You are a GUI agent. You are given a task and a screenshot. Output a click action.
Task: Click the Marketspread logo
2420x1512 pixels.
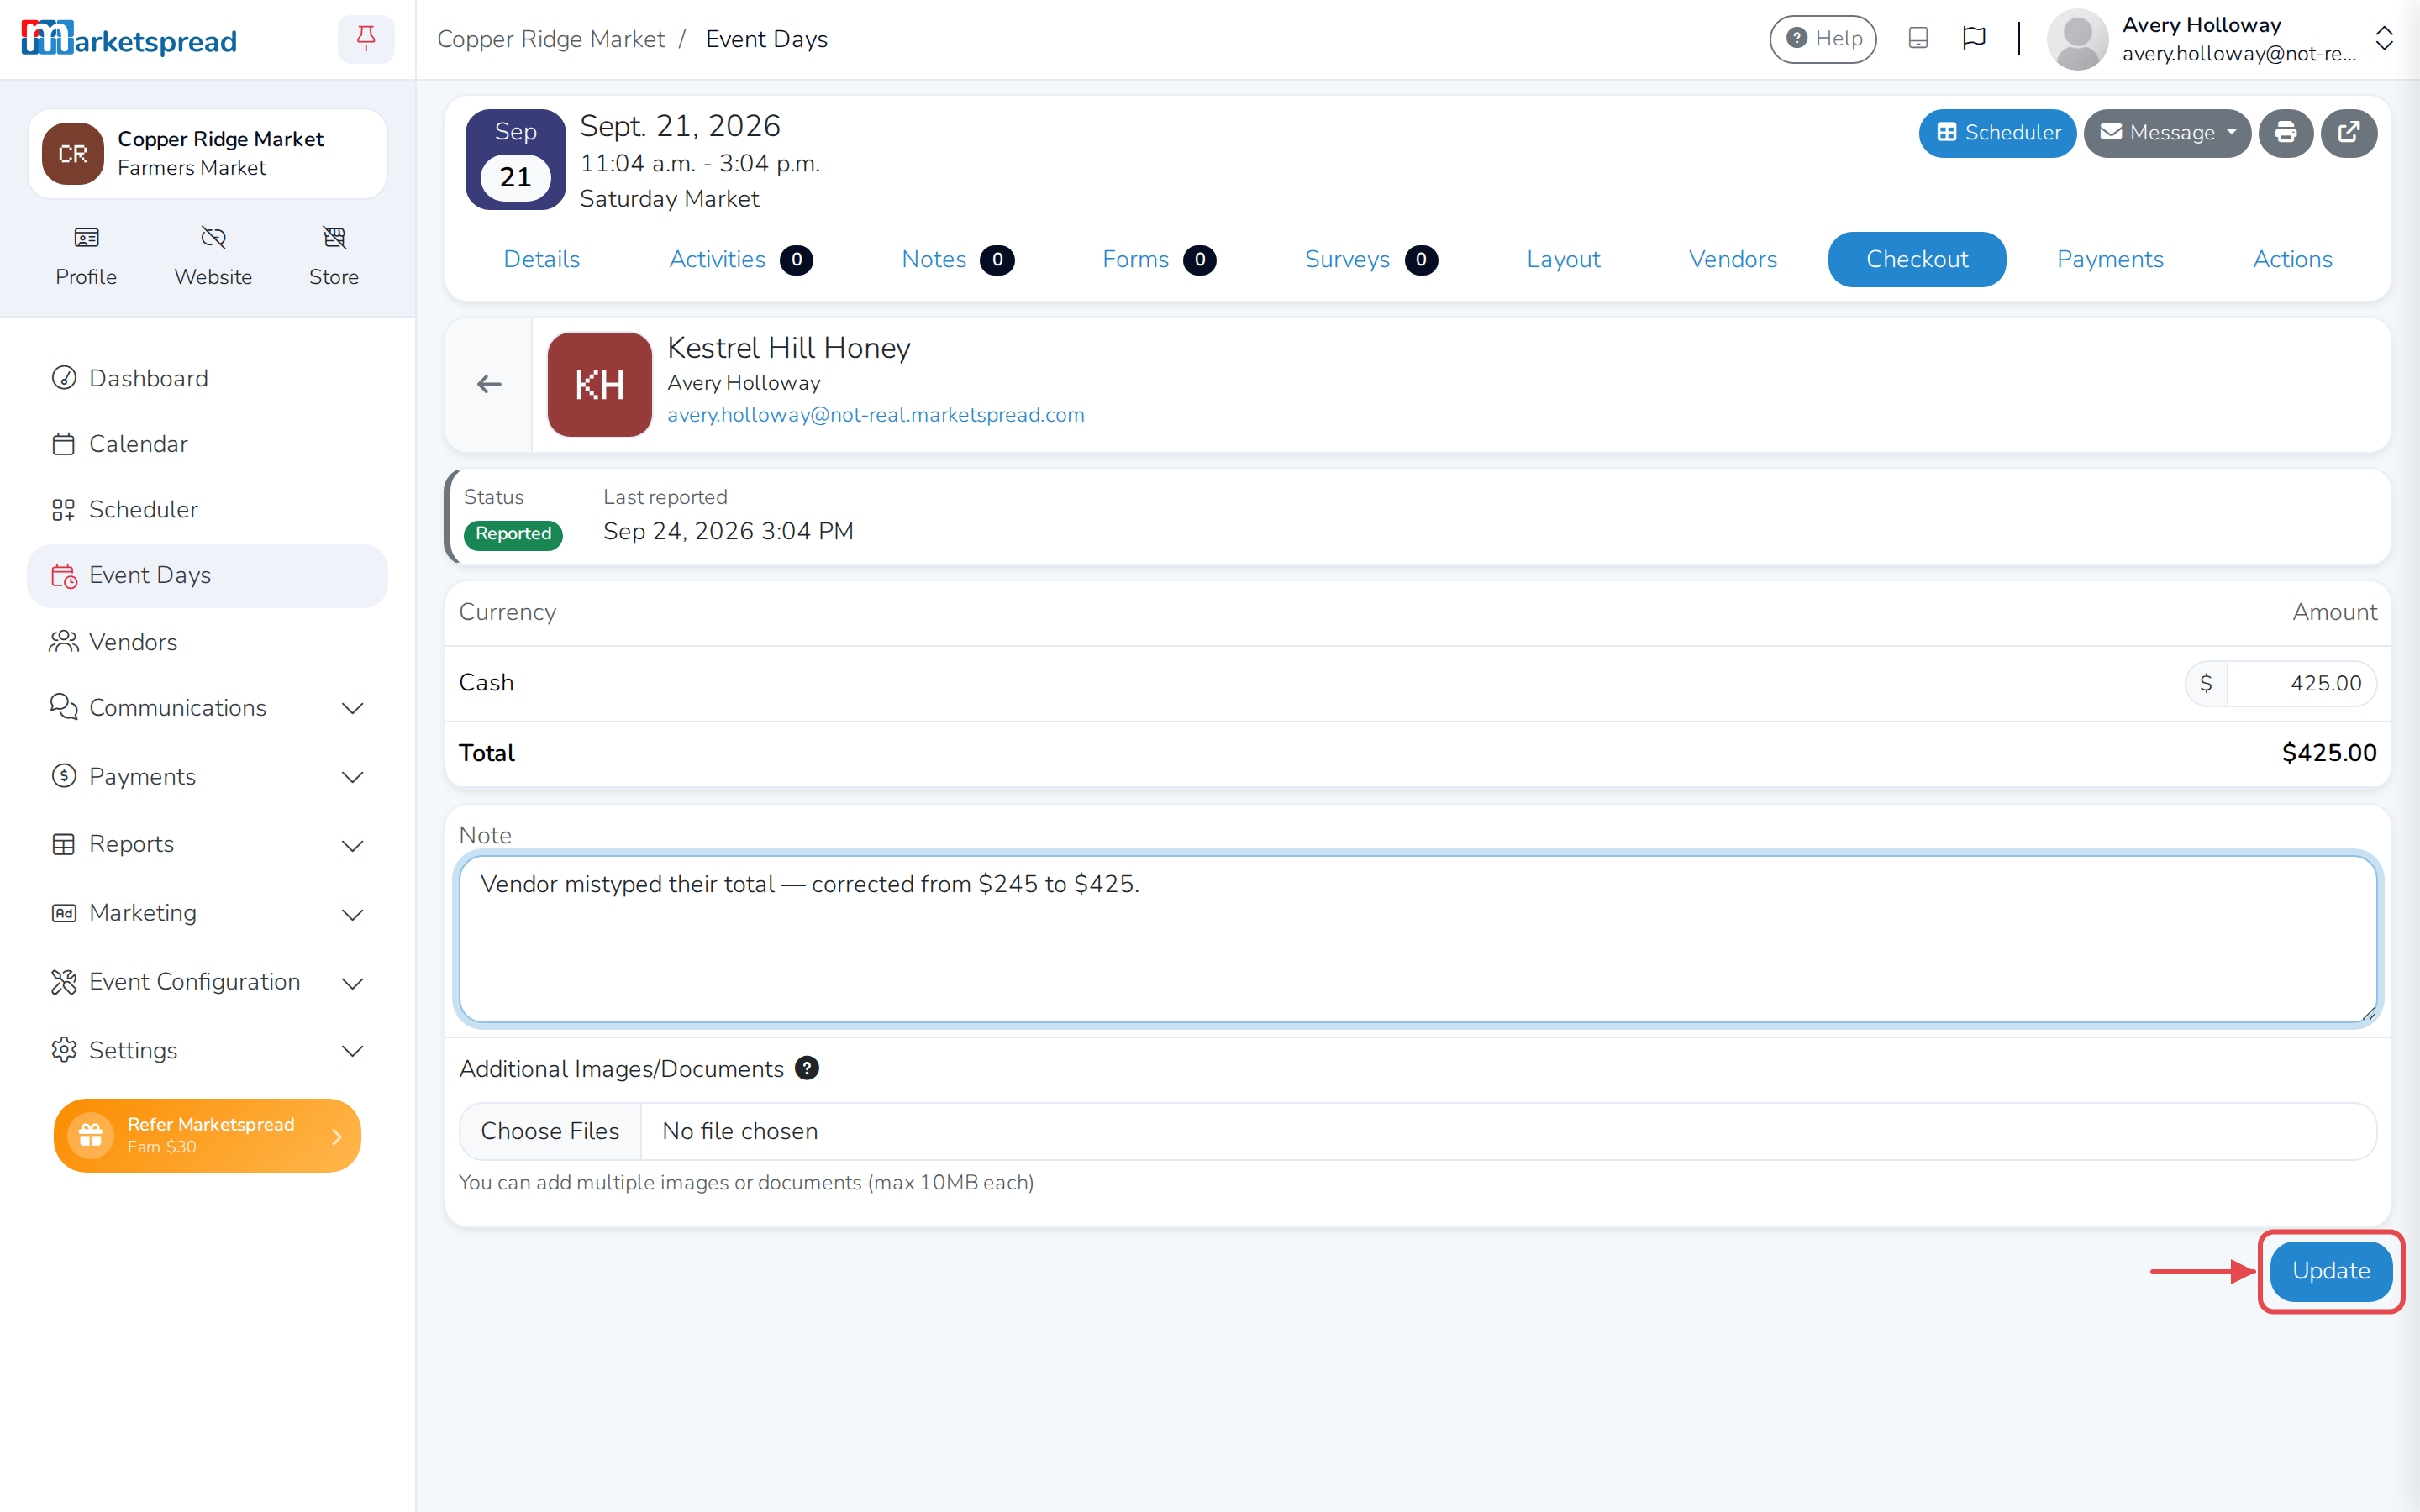coord(129,39)
